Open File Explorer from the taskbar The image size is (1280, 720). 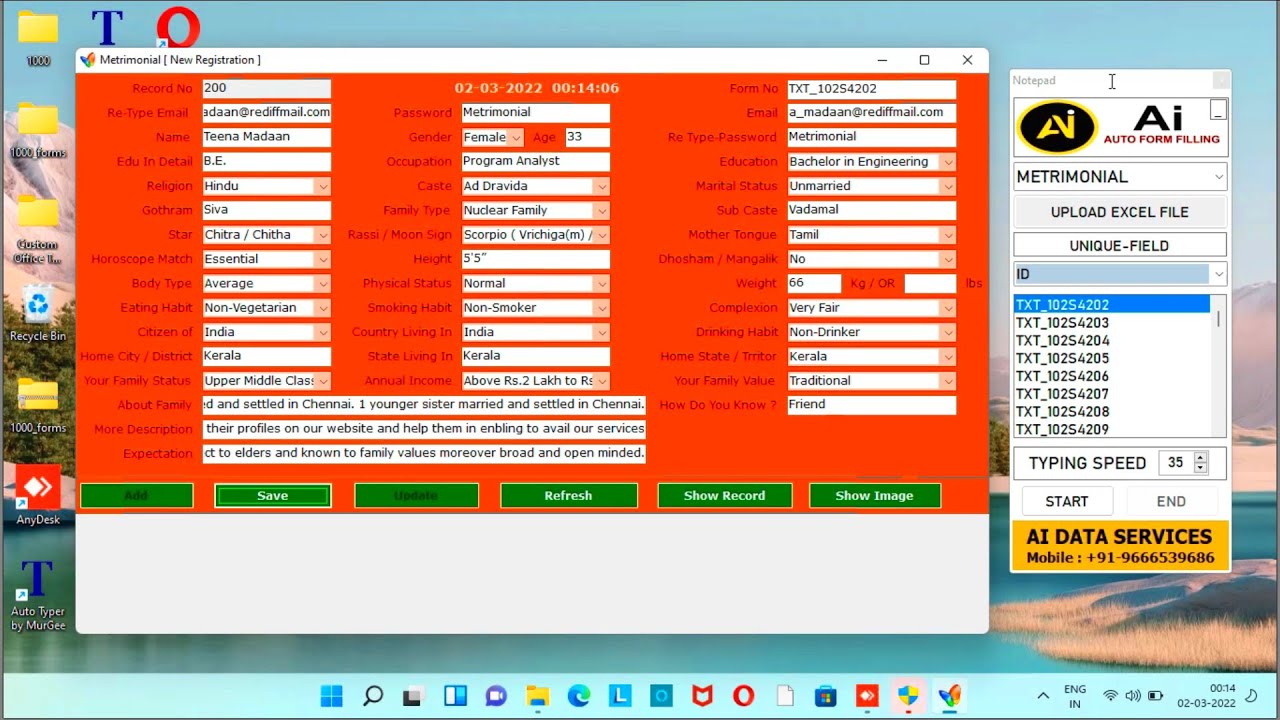538,695
